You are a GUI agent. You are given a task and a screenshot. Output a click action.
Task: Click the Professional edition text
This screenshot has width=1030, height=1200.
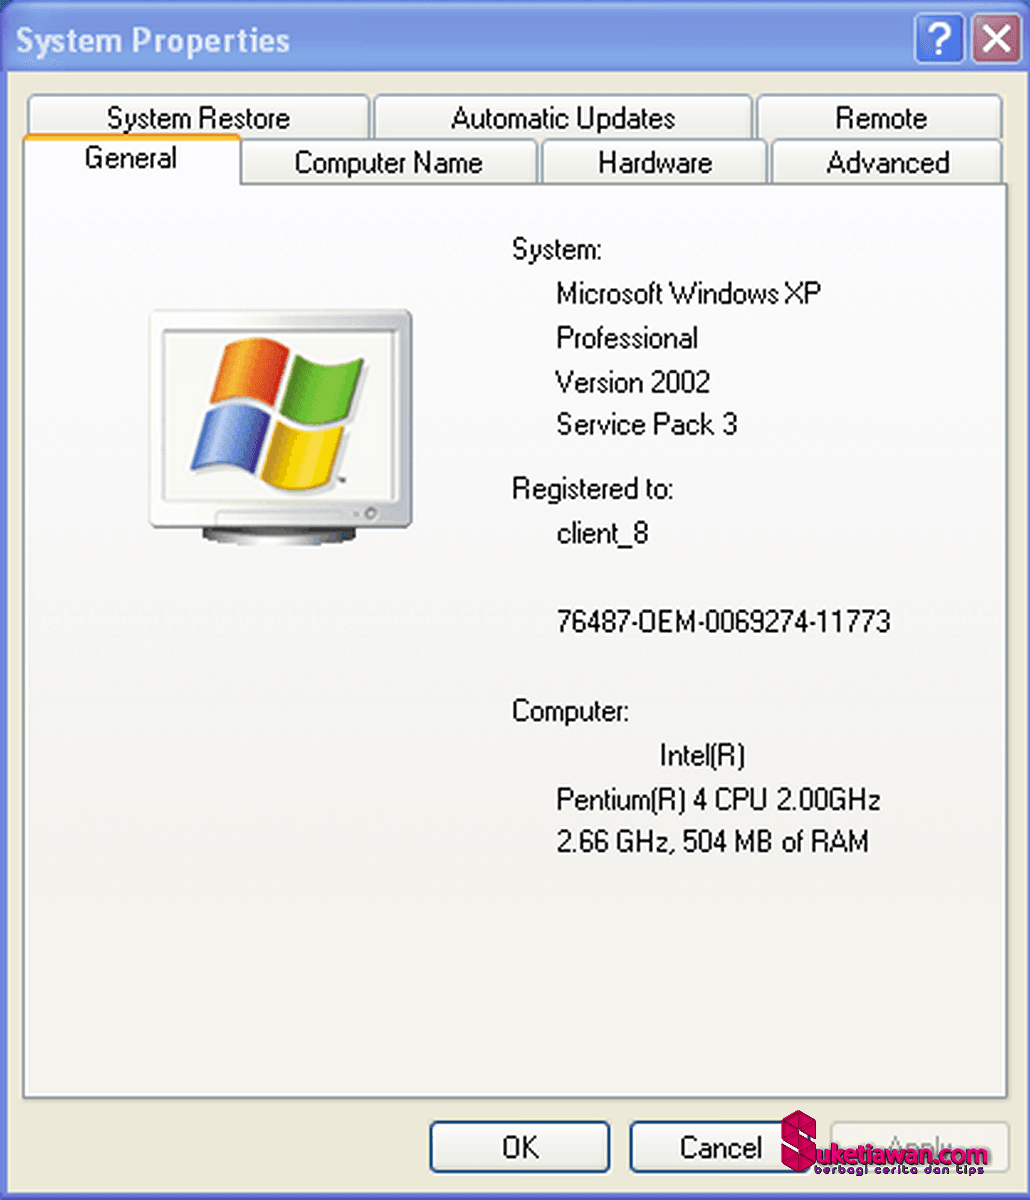pyautogui.click(x=627, y=338)
